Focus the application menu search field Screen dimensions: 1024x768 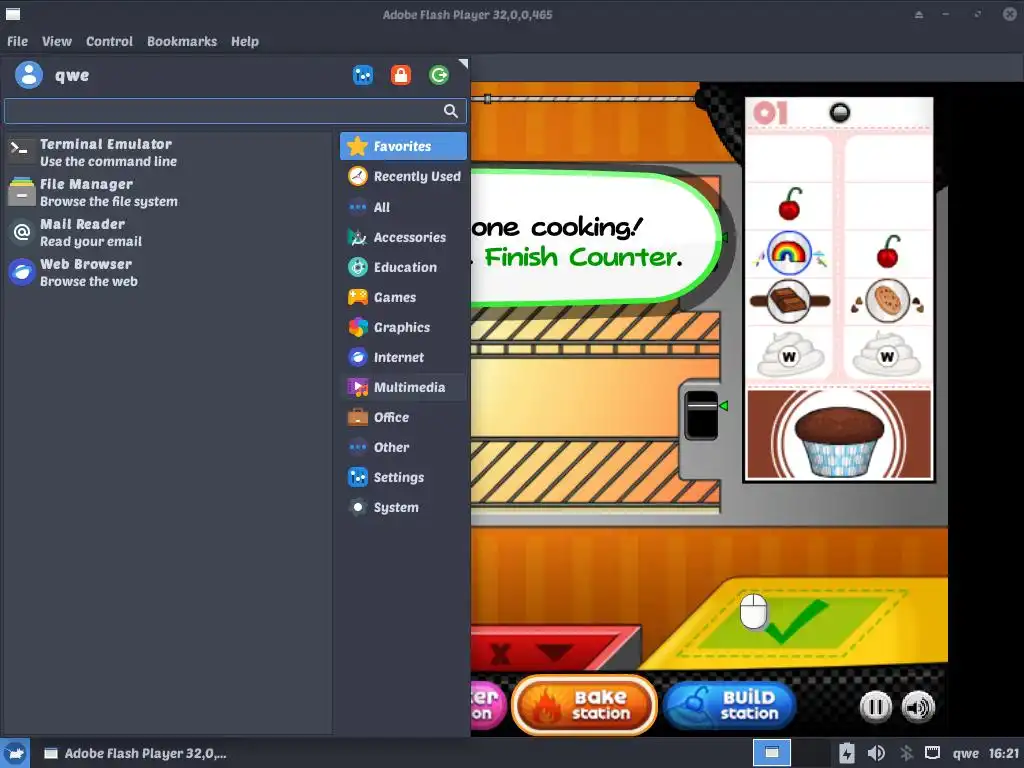pos(235,111)
